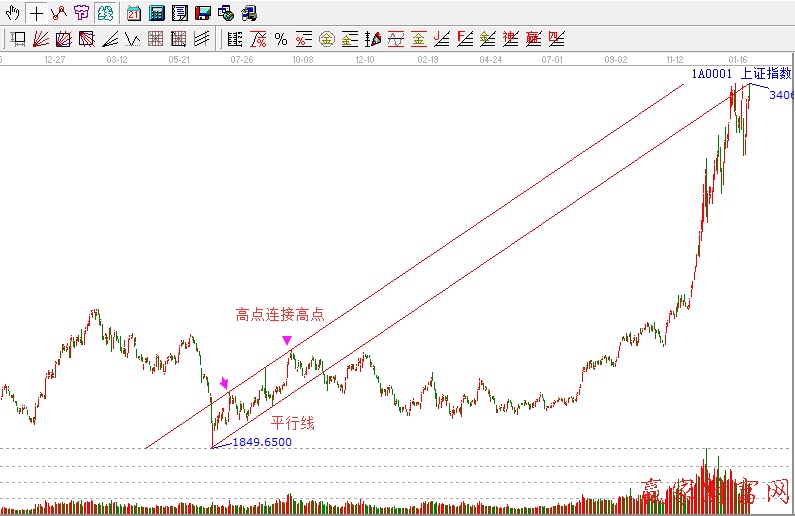795x516 pixels.
Task: Click the floppy disk save icon
Action: (203, 13)
